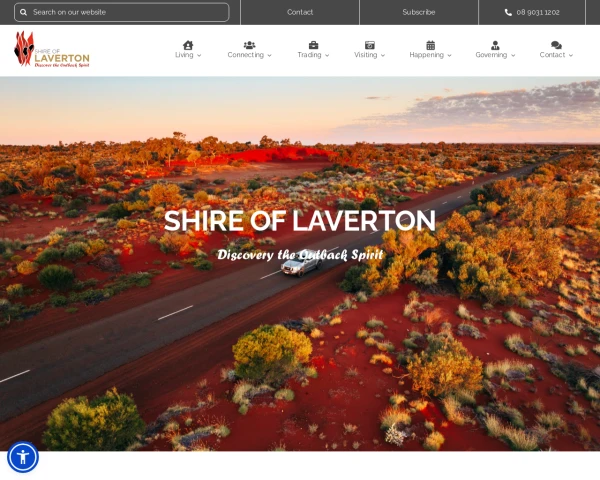Click the Connecting people icon
Image resolution: width=600 pixels, height=480 pixels.
point(249,45)
